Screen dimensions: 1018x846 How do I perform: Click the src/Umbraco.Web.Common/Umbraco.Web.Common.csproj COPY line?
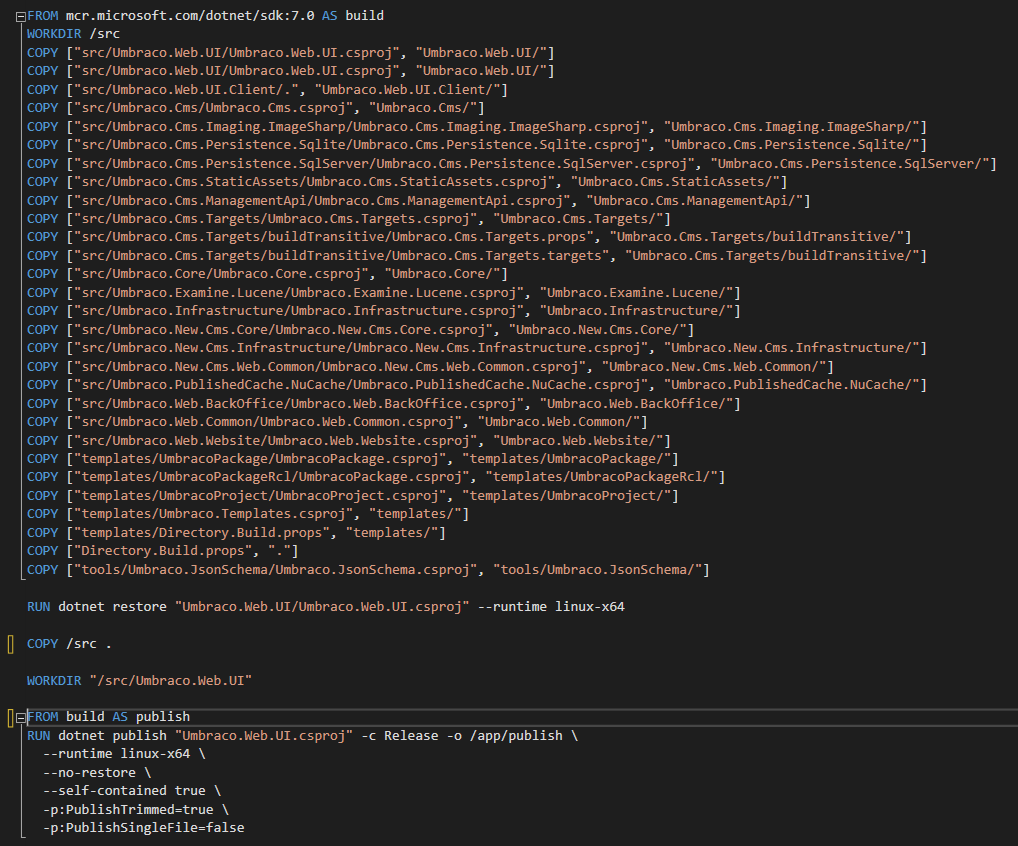point(338,422)
